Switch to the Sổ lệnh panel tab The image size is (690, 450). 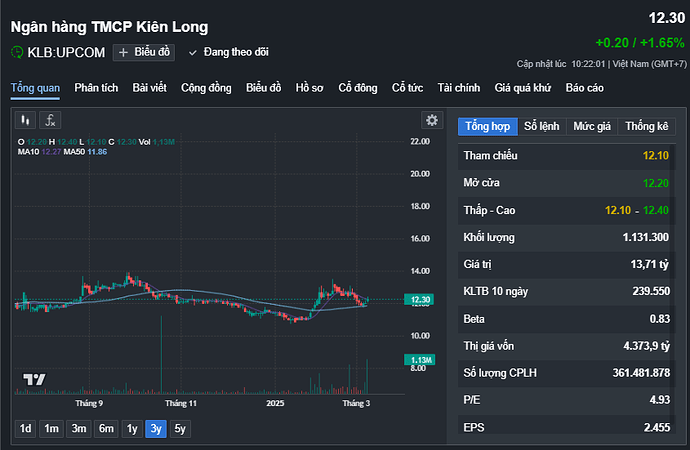pyautogui.click(x=542, y=126)
